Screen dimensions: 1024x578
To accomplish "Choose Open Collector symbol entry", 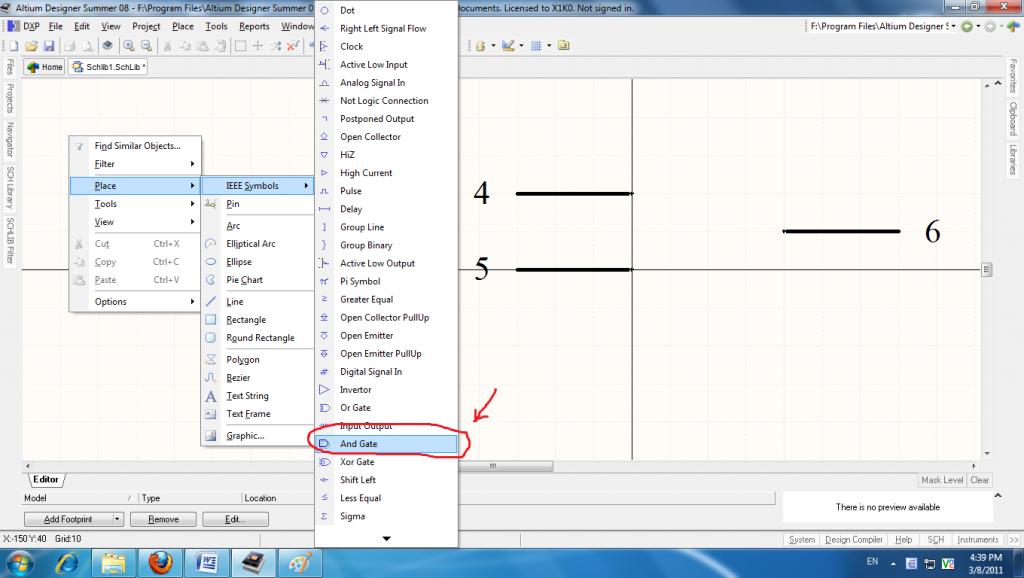I will click(x=385, y=136).
